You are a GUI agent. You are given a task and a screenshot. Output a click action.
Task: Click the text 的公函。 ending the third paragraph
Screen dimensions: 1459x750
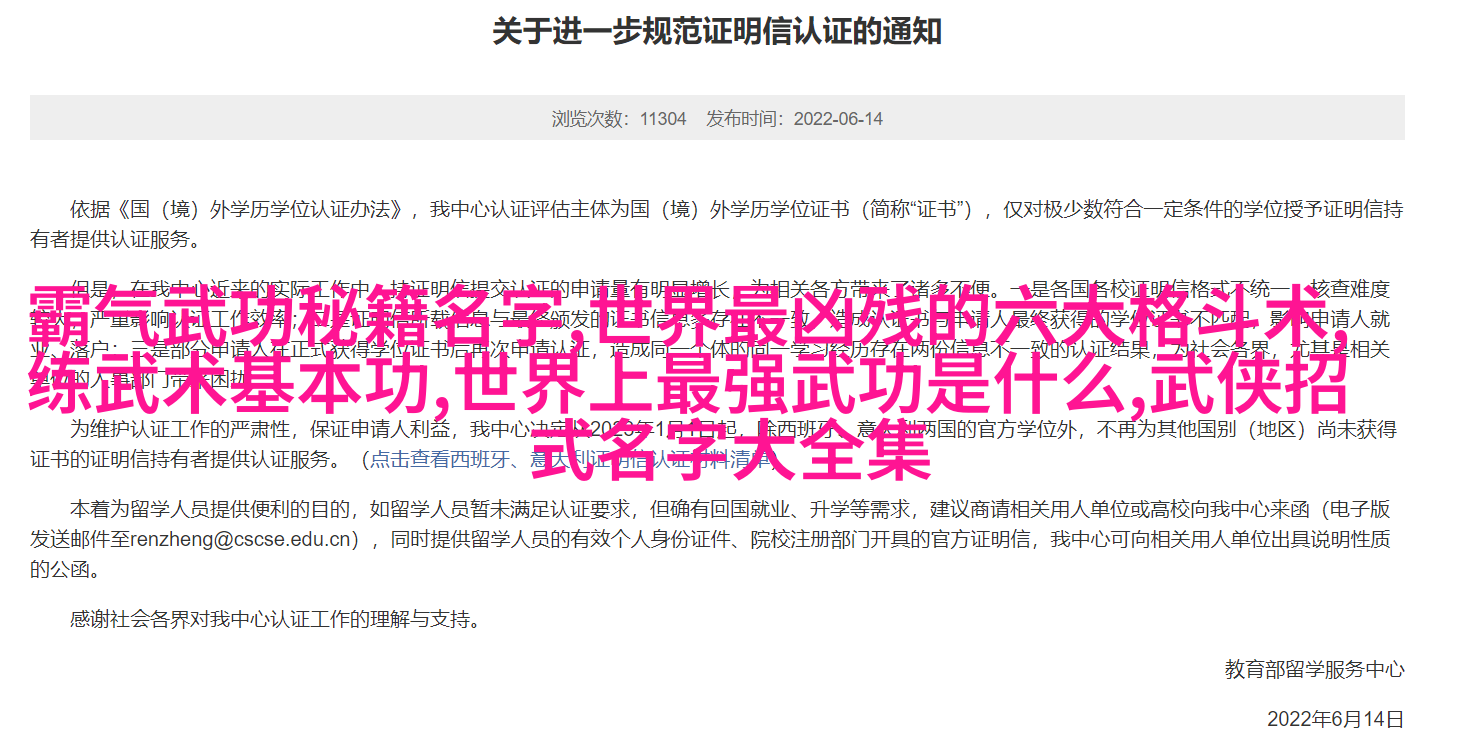(65, 571)
